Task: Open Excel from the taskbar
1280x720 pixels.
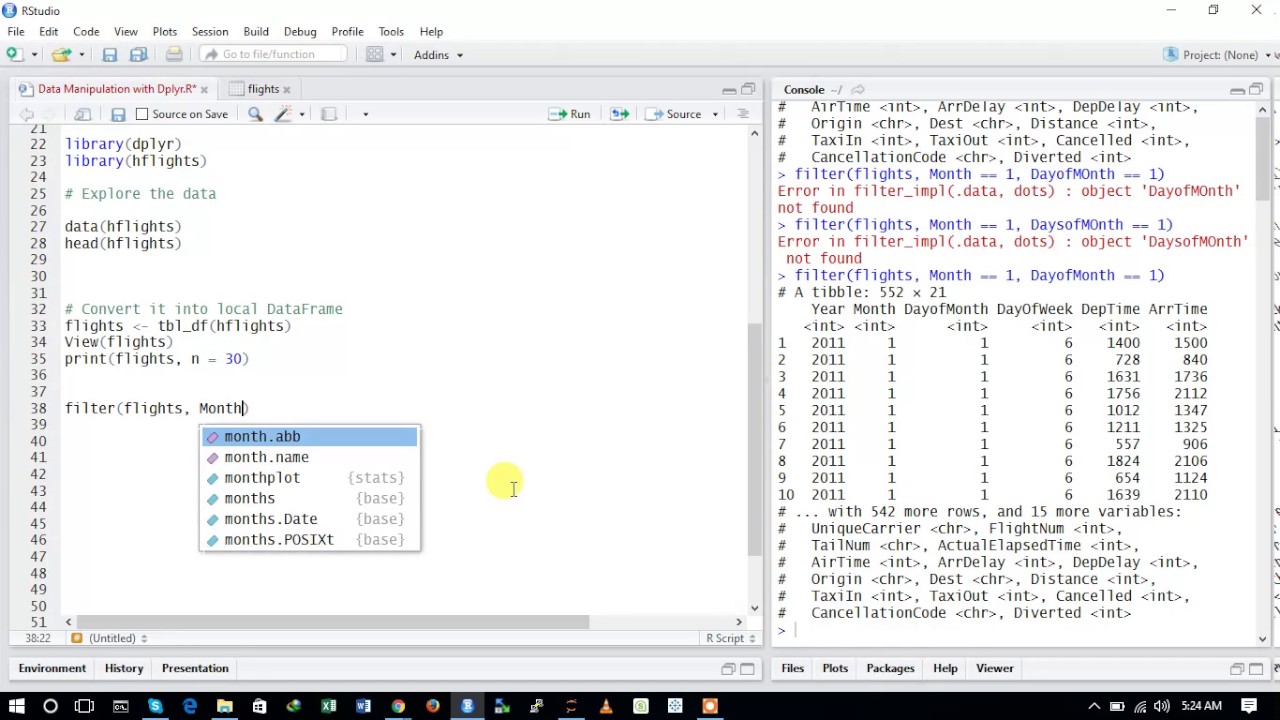Action: [x=328, y=706]
